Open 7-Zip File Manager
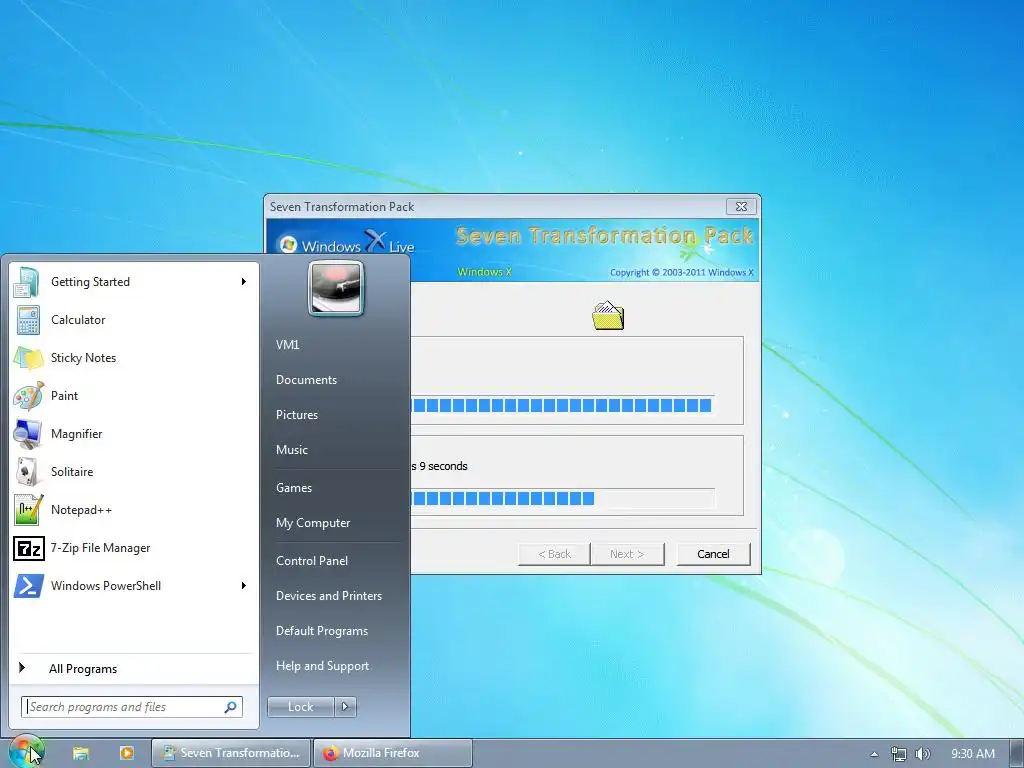The image size is (1024, 768). pos(133,548)
